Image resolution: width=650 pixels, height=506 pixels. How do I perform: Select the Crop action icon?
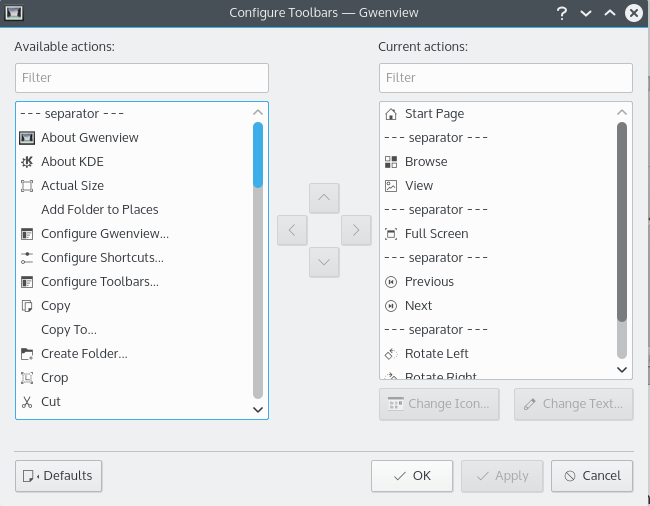[27, 378]
